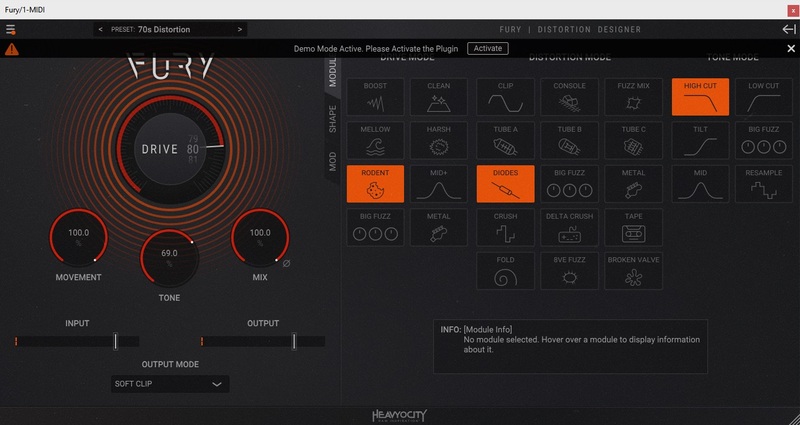
Task: Click the Movement knob
Action: pyautogui.click(x=79, y=237)
